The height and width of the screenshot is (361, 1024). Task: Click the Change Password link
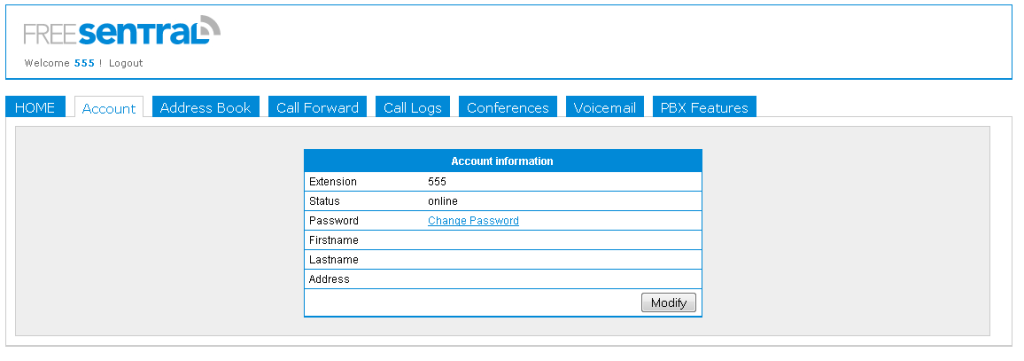tap(473, 221)
